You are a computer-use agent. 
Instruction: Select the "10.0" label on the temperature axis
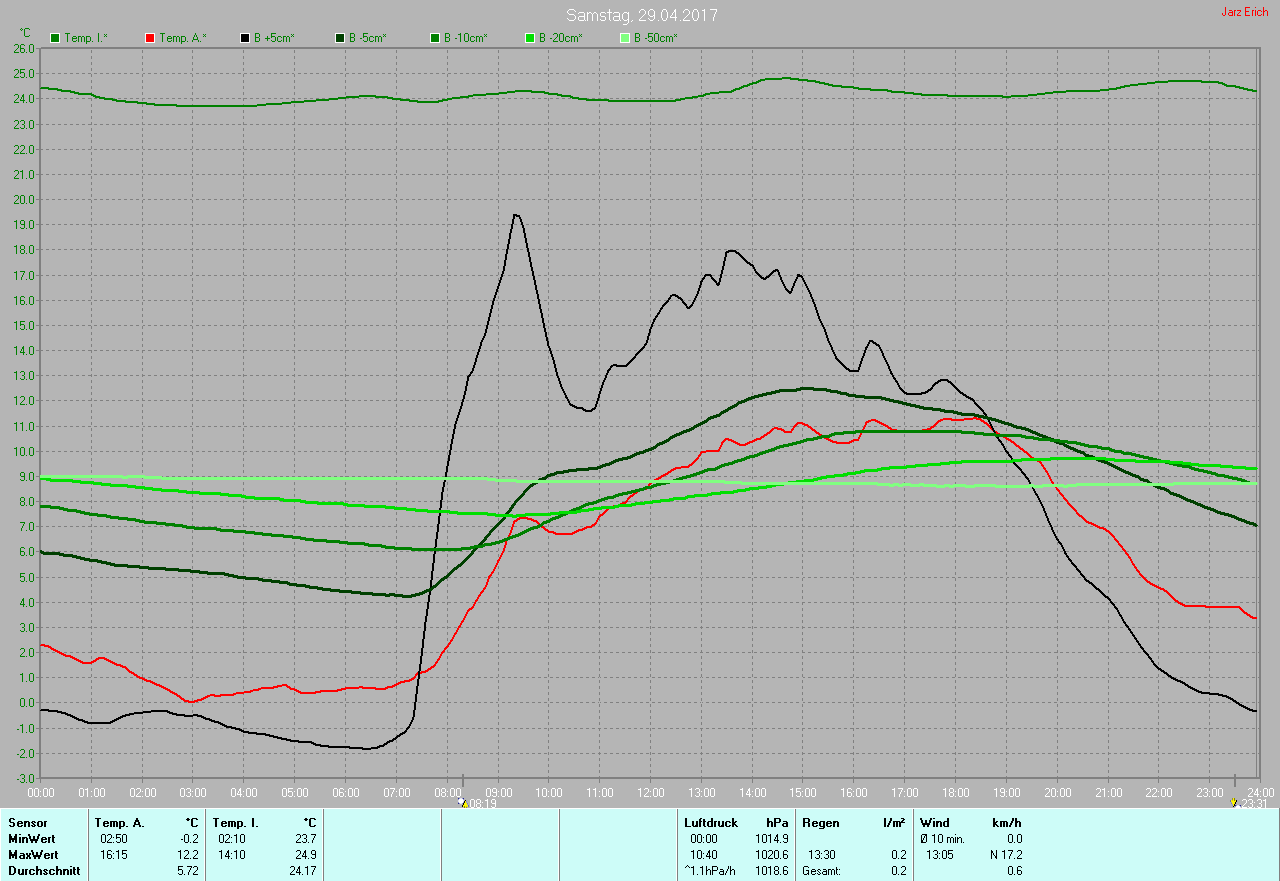[24, 451]
